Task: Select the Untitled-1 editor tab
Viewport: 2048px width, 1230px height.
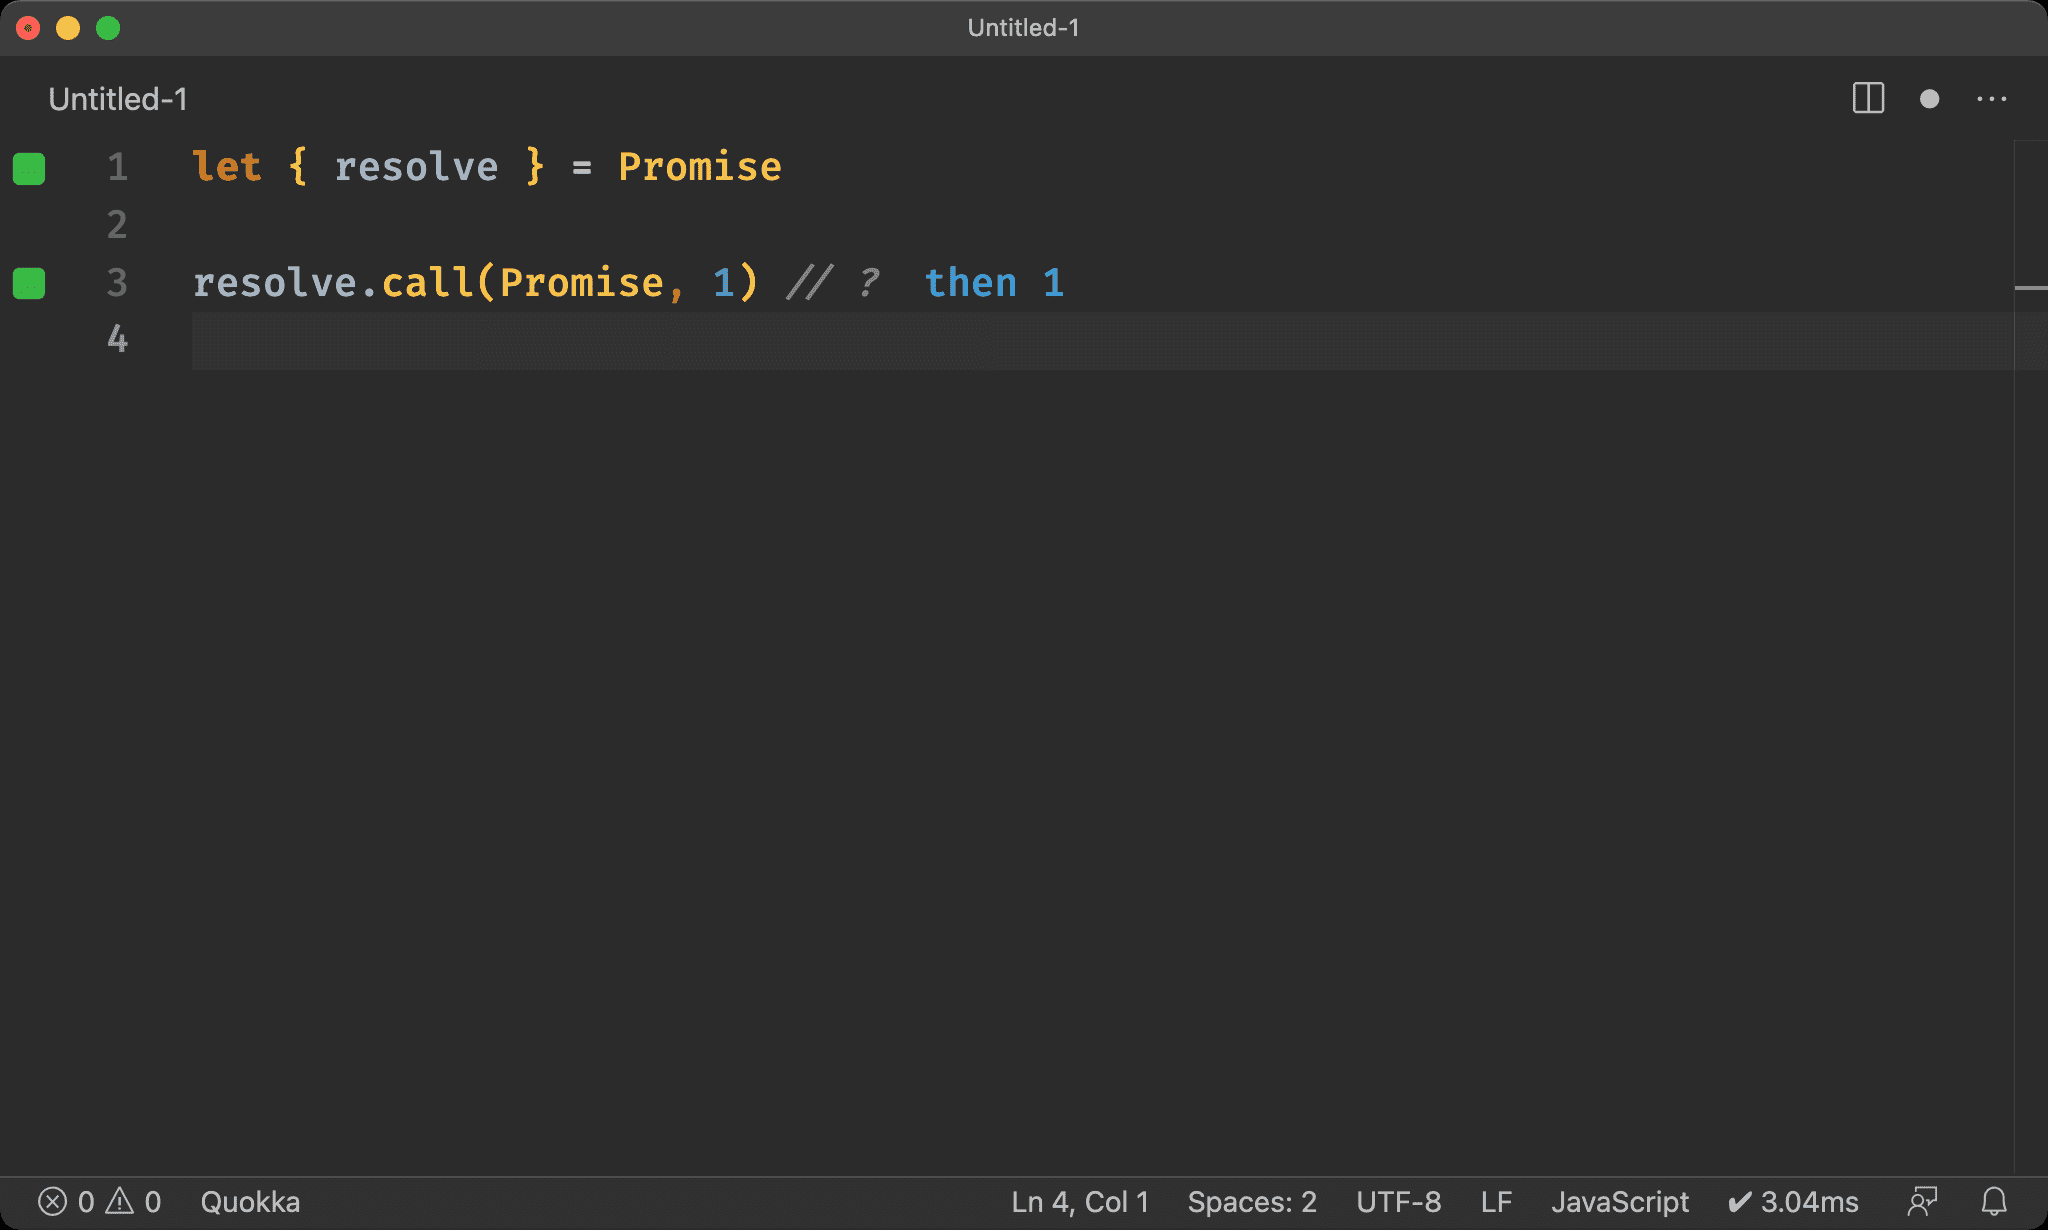Action: pyautogui.click(x=118, y=99)
